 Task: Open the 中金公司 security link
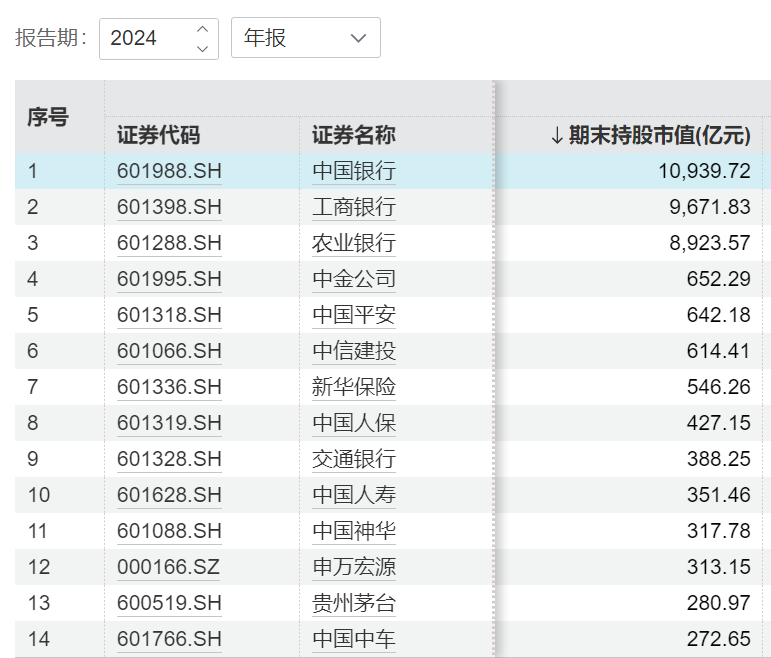tap(353, 279)
